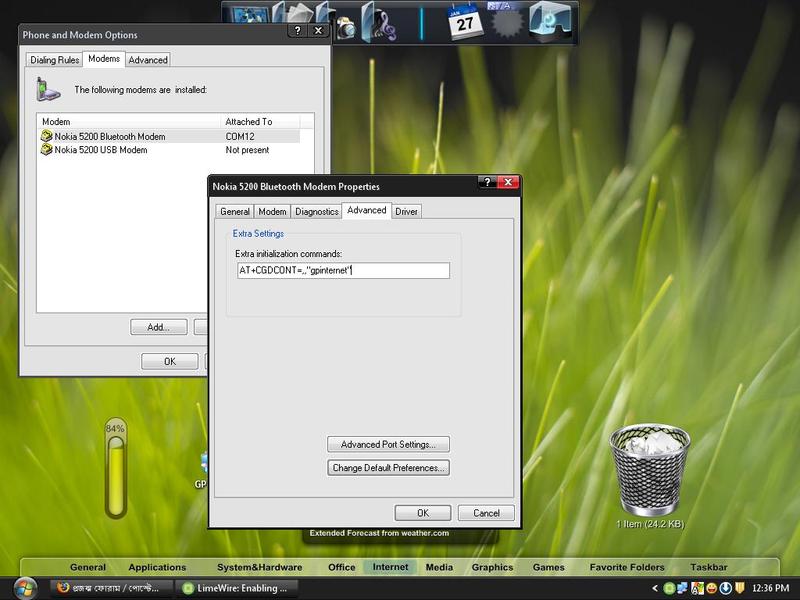
Task: Open the Driver tab
Action: [x=406, y=211]
